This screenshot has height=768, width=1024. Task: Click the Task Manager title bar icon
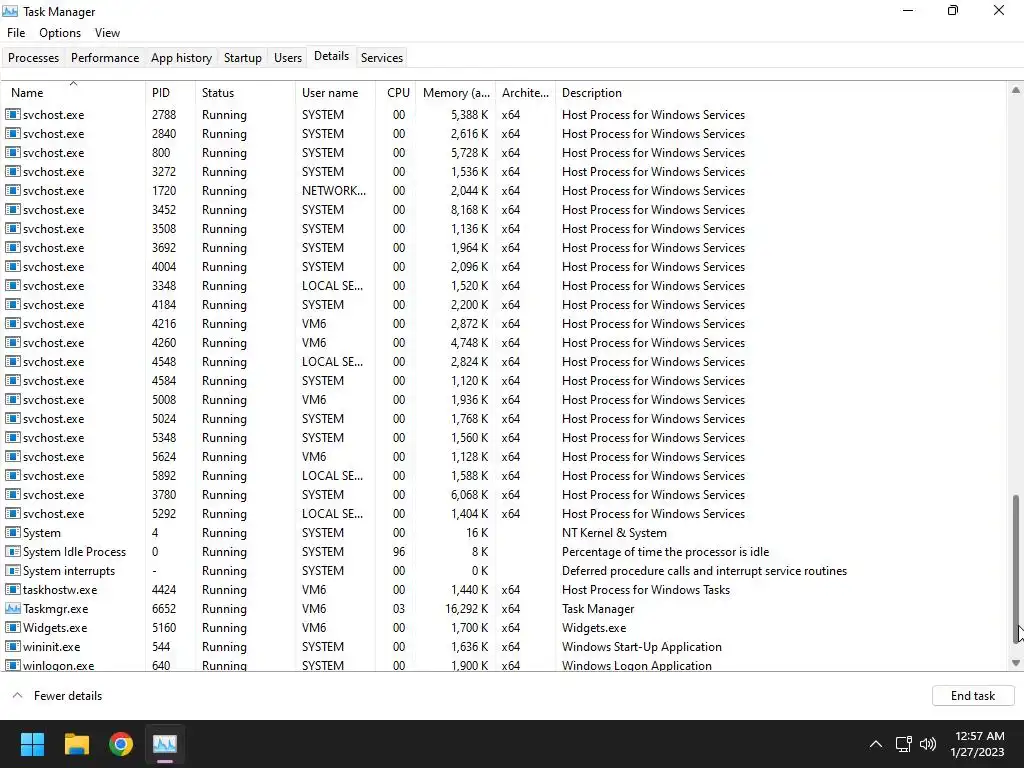10,11
